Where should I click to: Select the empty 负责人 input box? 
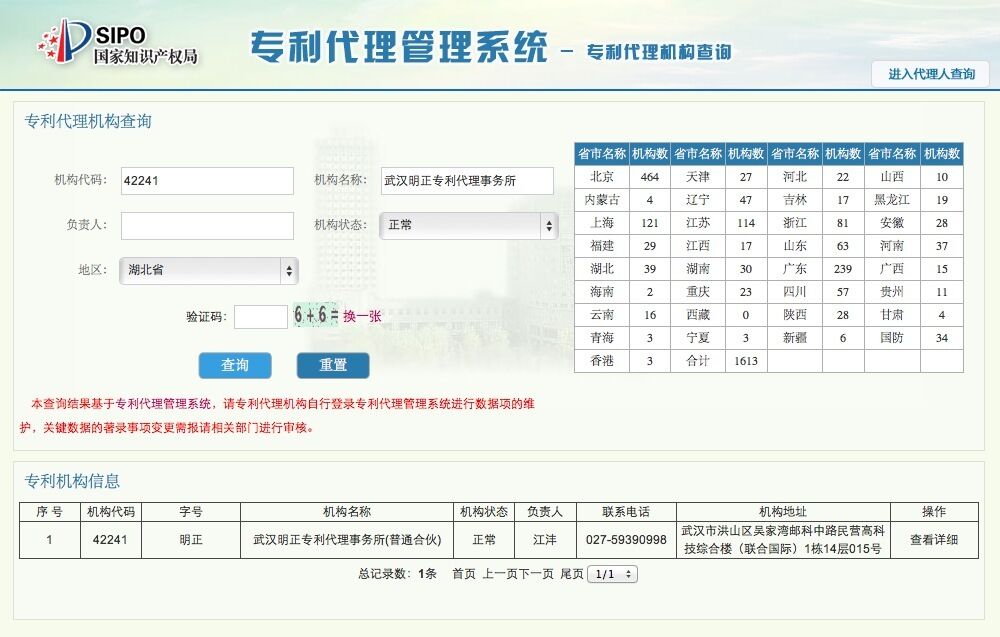click(207, 226)
